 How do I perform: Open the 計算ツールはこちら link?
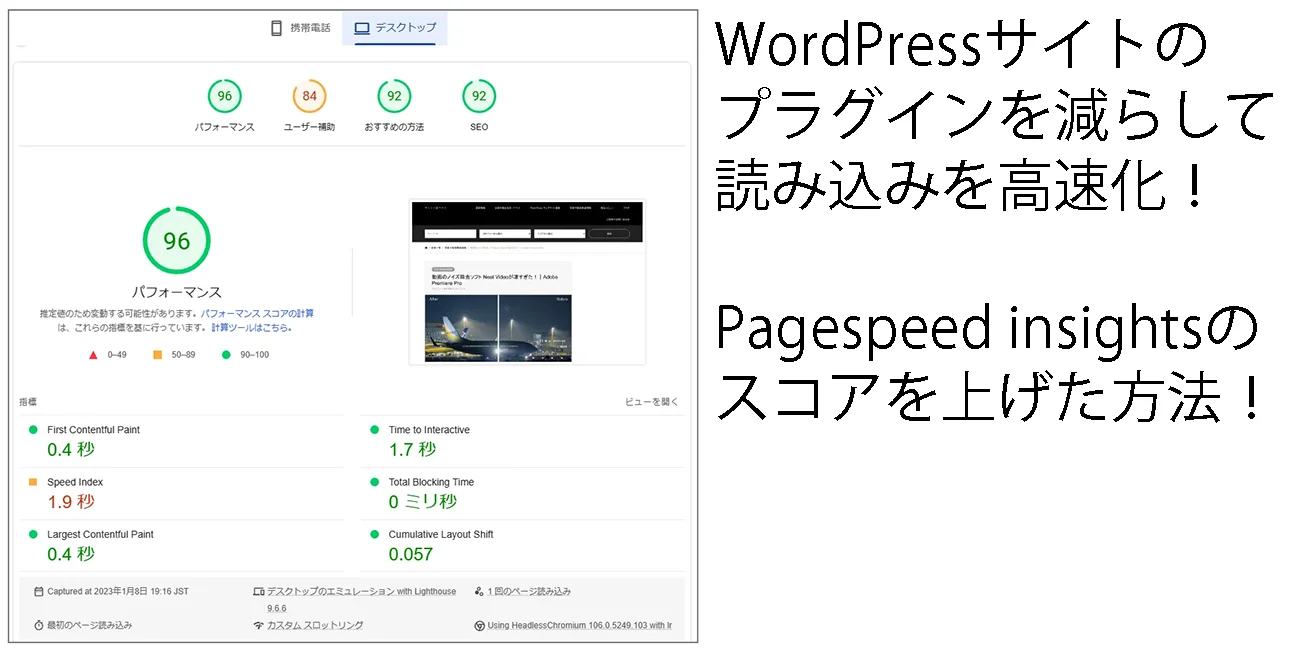point(251,328)
